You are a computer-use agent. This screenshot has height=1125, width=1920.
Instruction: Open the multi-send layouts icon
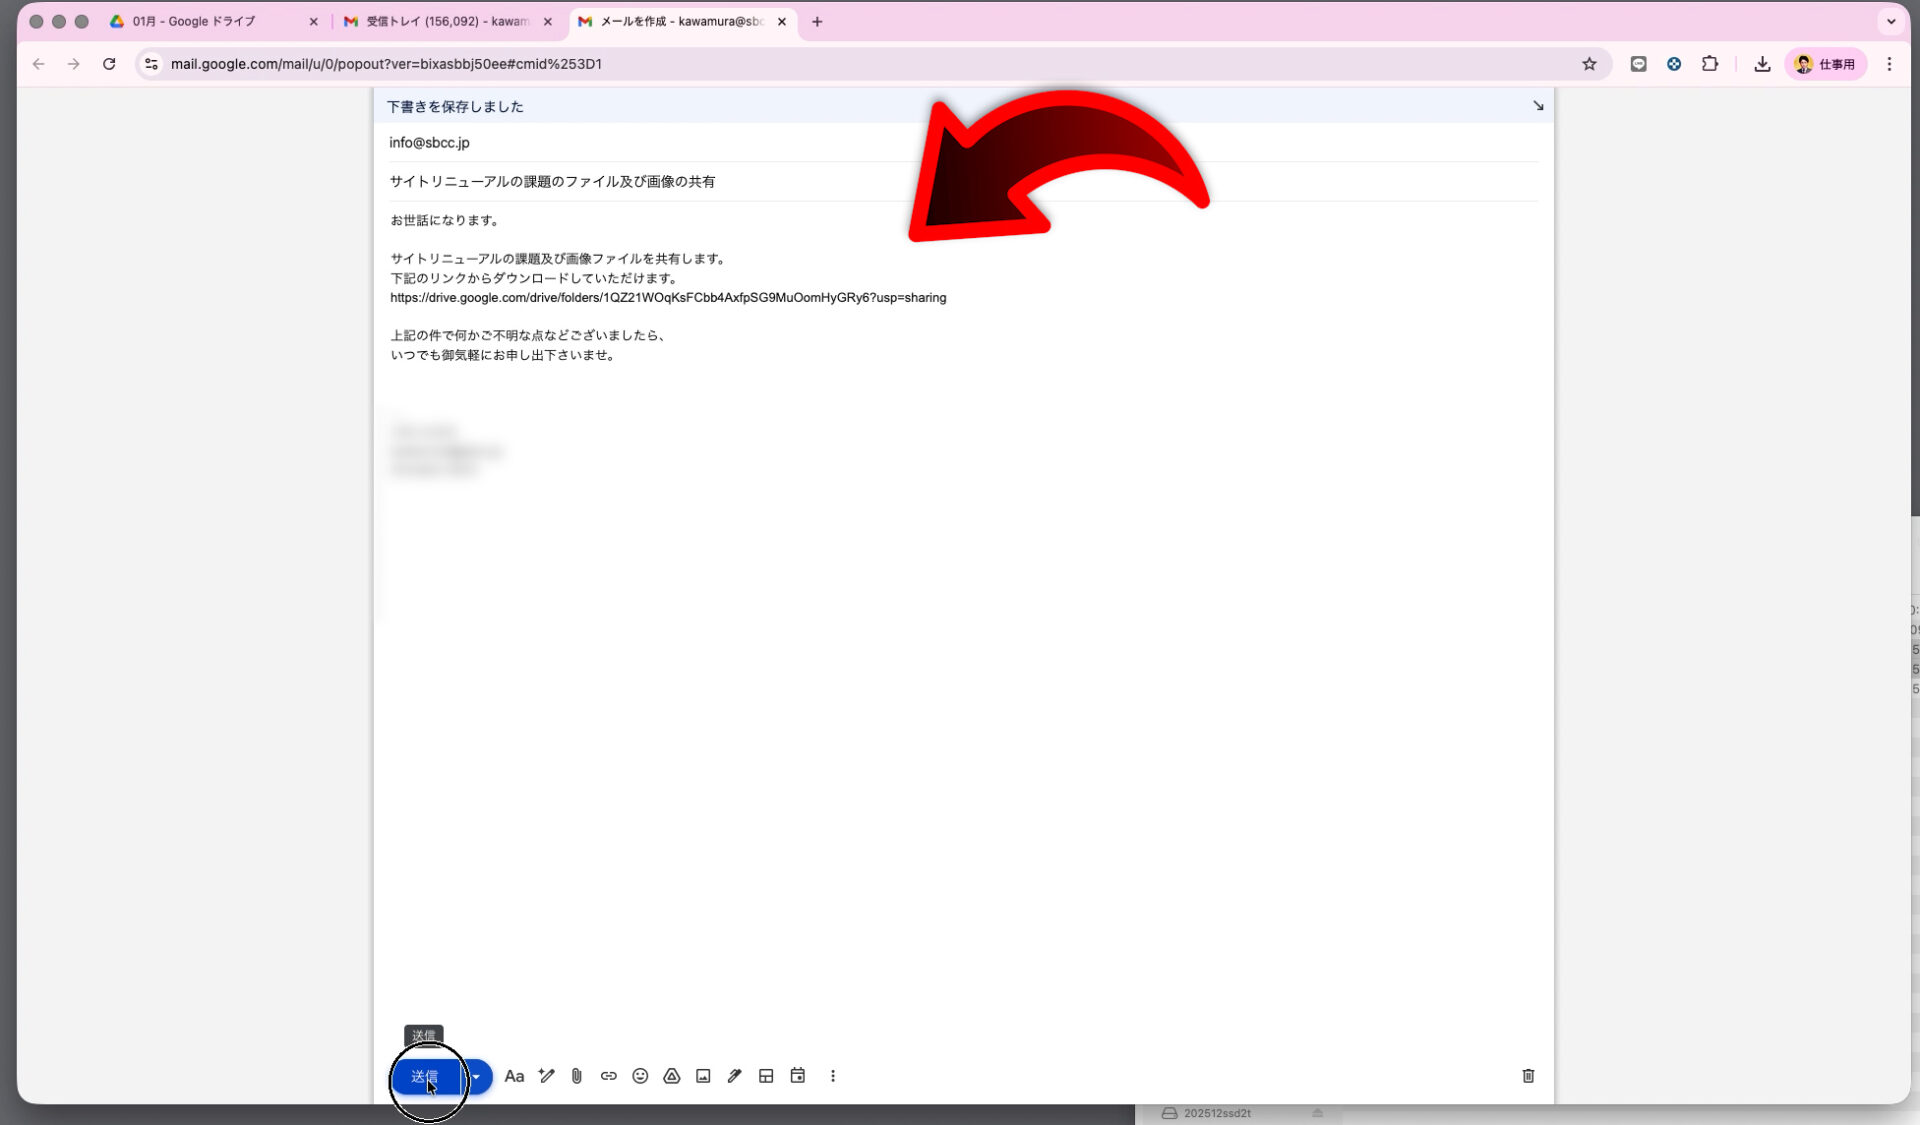[766, 1076]
